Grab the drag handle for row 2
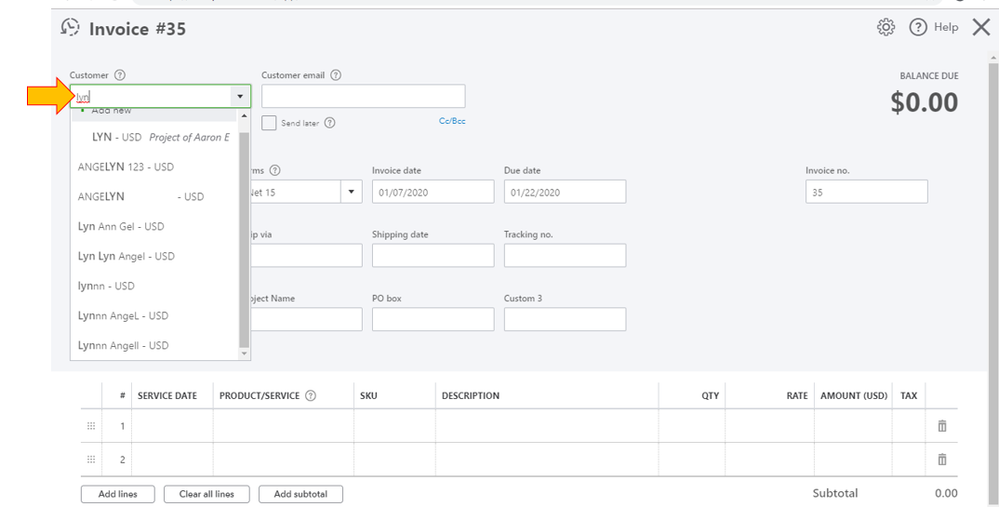Screen dimensions: 999x507 [91, 459]
